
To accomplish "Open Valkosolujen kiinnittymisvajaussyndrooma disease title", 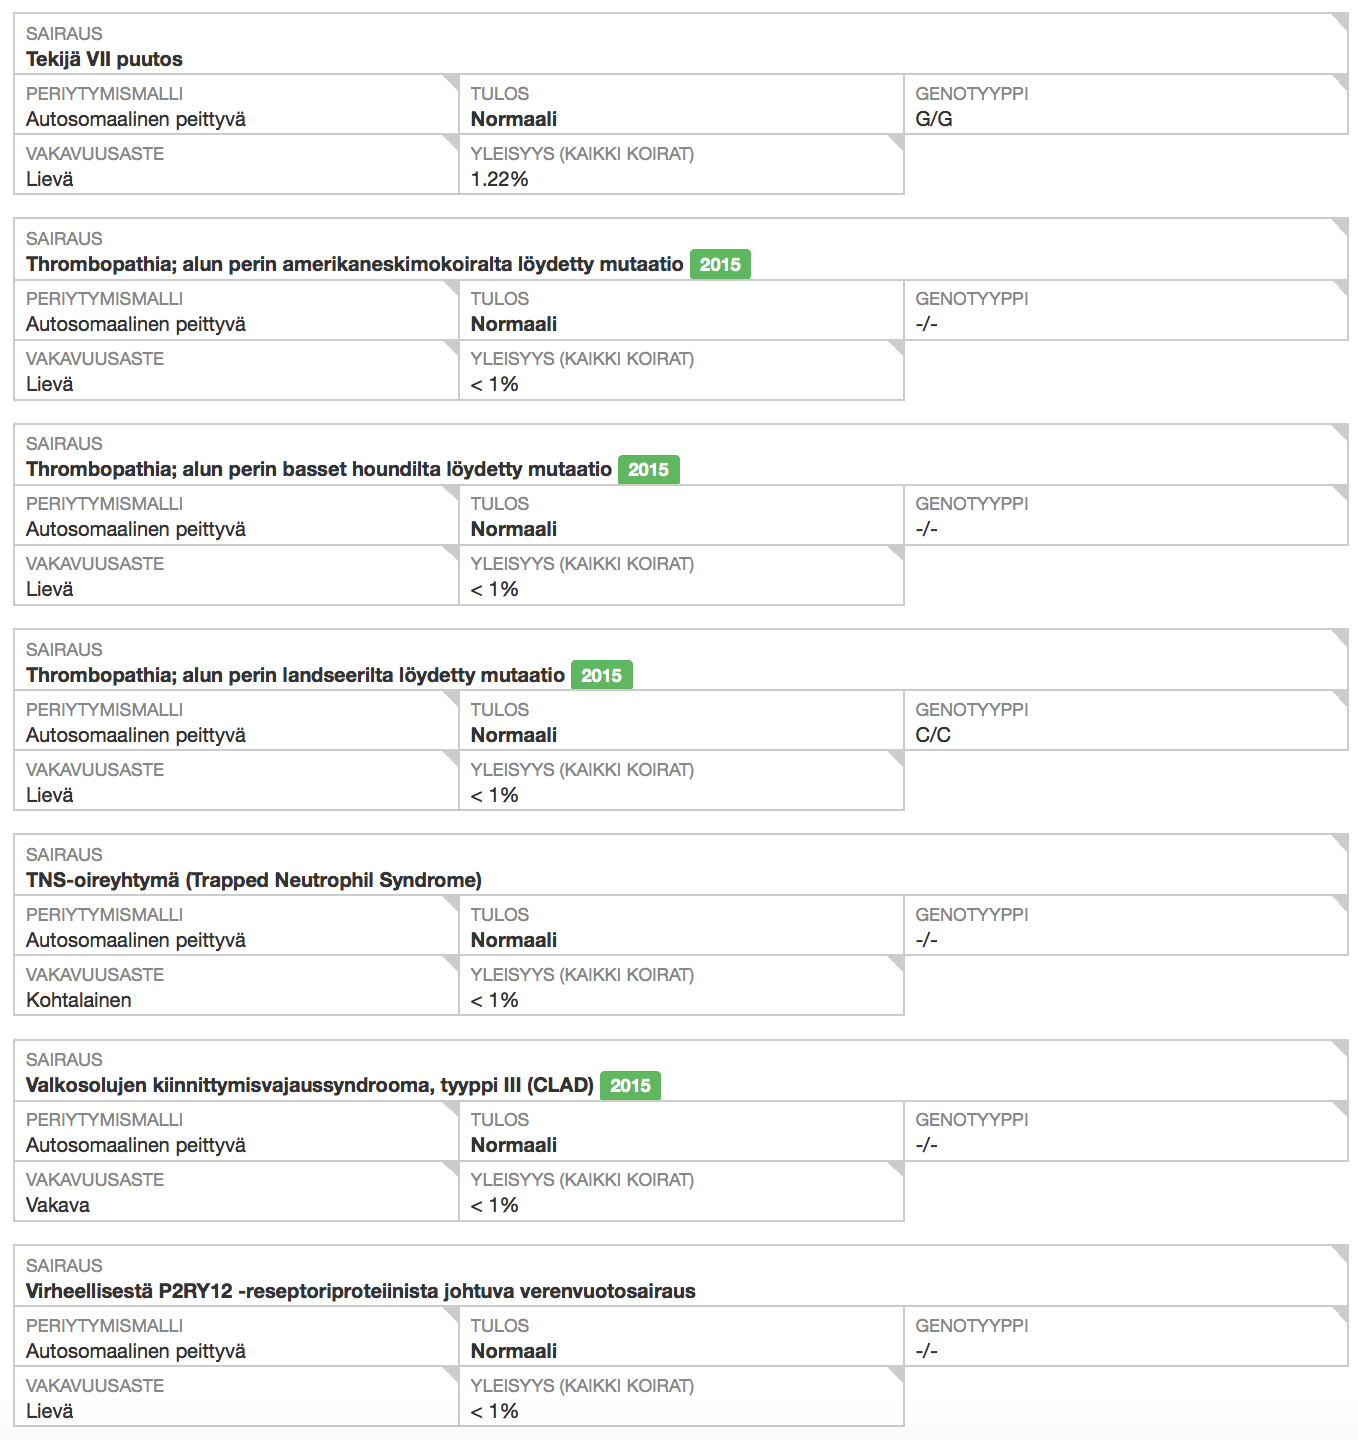I will click(x=309, y=1085).
